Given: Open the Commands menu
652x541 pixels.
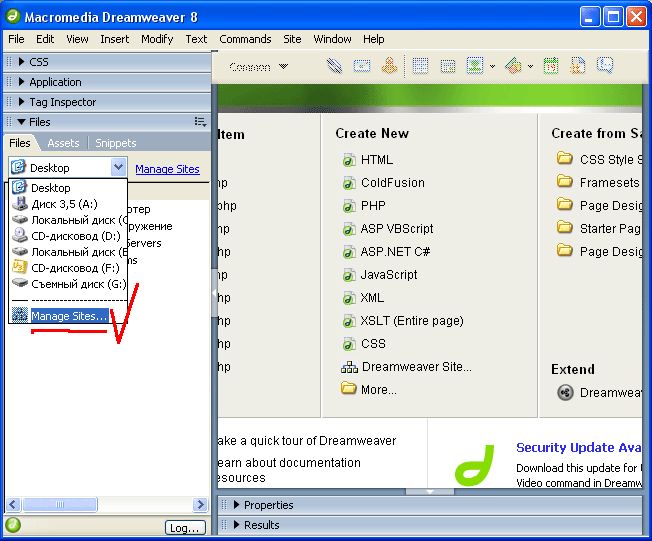Looking at the screenshot, I should [245, 39].
